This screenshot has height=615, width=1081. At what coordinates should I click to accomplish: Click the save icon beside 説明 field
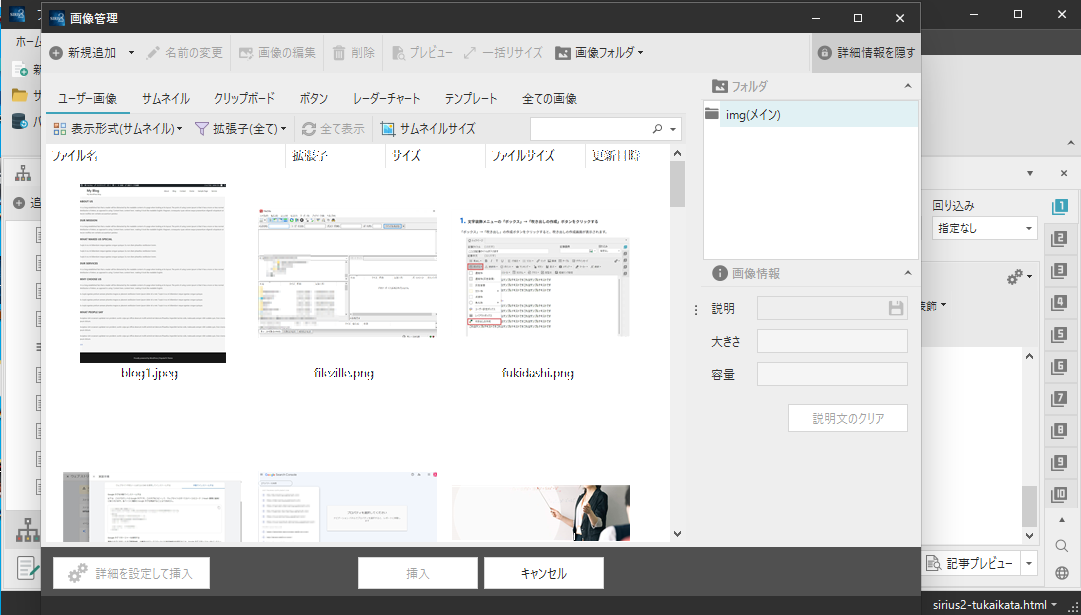[896, 309]
